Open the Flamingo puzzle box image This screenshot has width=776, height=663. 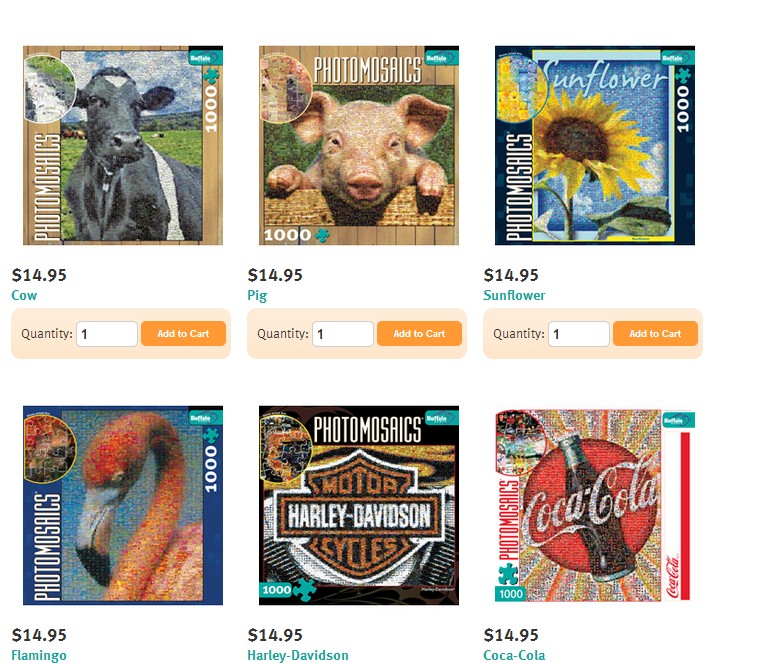pos(123,505)
